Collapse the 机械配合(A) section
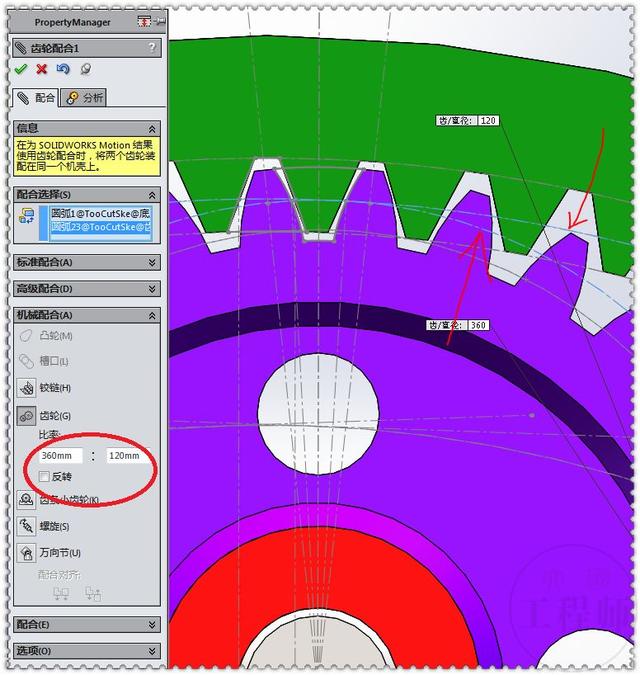 (152, 316)
